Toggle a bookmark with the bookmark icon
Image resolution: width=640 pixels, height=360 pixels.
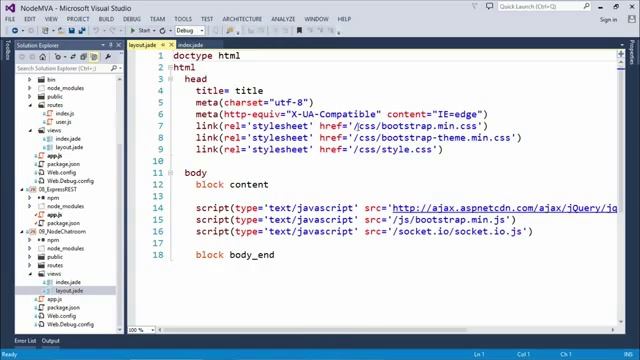[299, 31]
